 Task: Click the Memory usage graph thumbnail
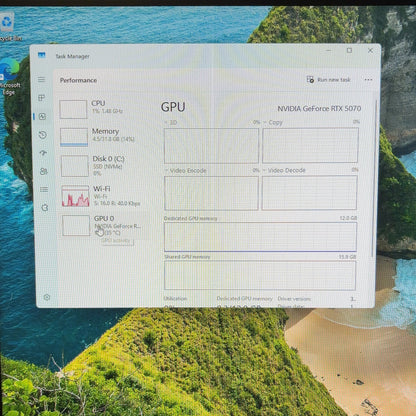74,137
